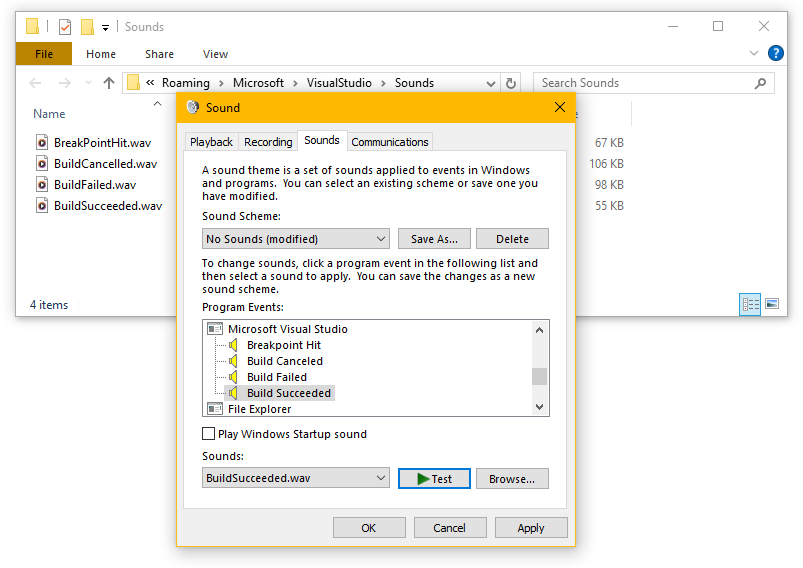Click the folder icon in Explorer title bar

tap(32, 26)
